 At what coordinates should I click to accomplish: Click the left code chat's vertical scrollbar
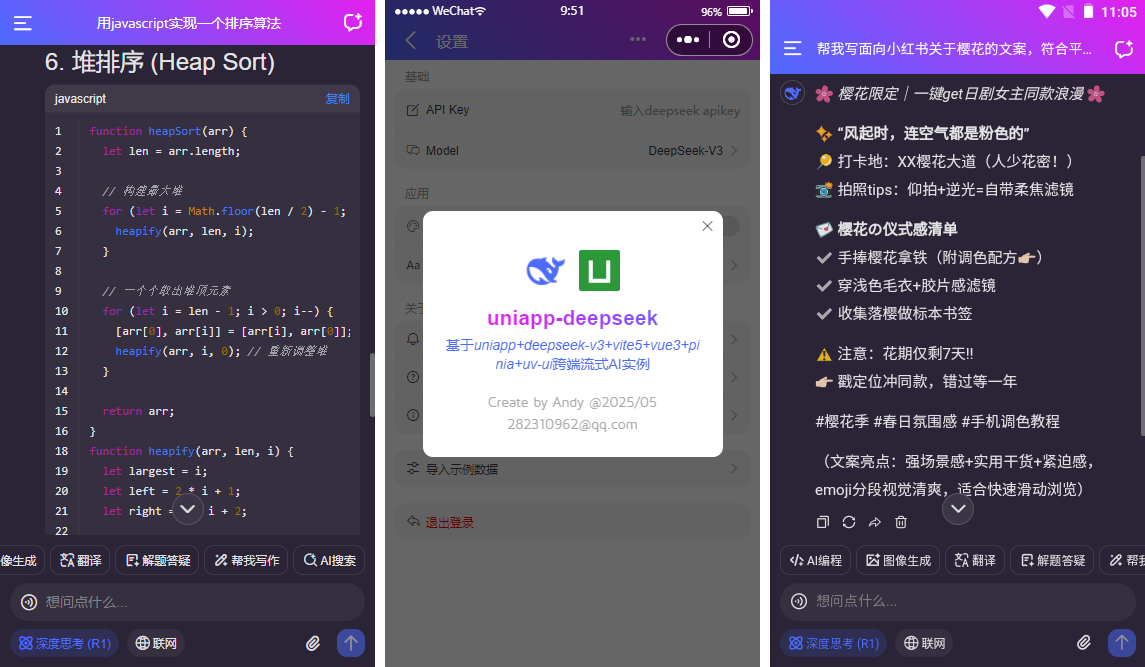point(372,384)
